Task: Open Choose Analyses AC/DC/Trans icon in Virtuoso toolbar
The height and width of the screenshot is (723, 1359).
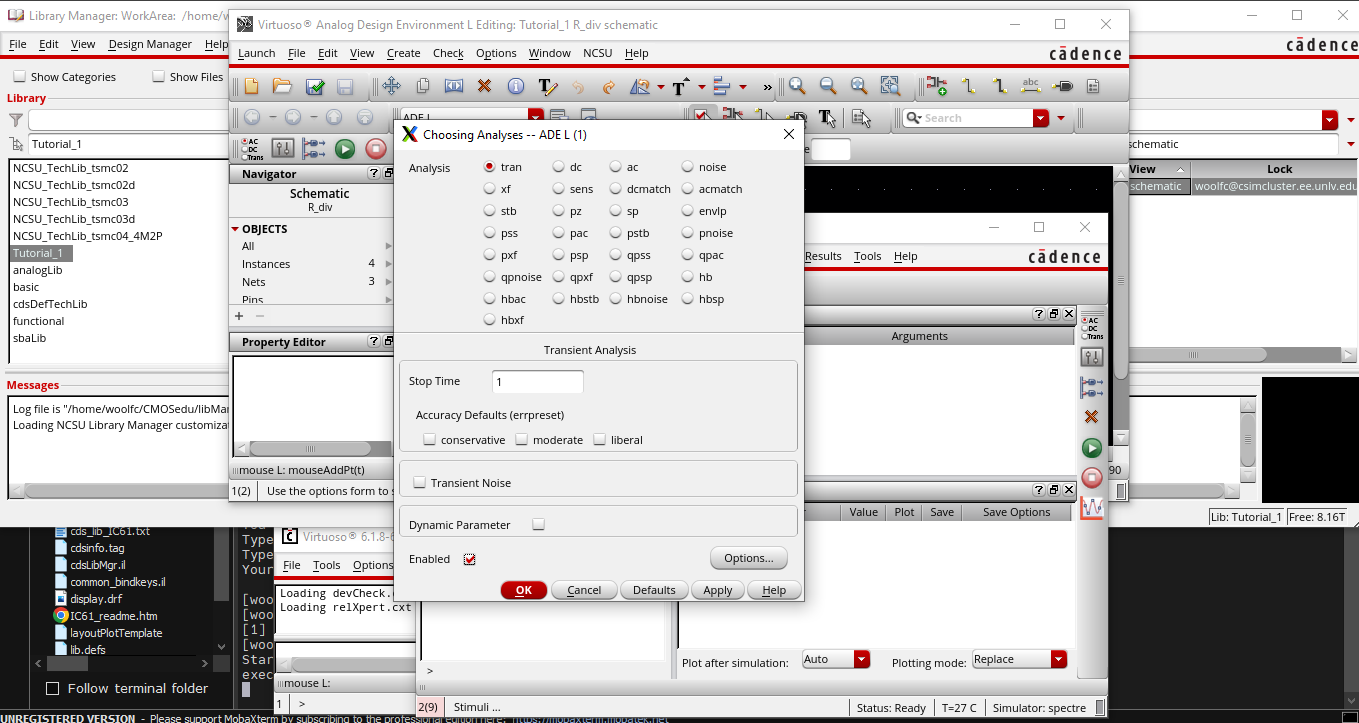Action: [x=253, y=149]
